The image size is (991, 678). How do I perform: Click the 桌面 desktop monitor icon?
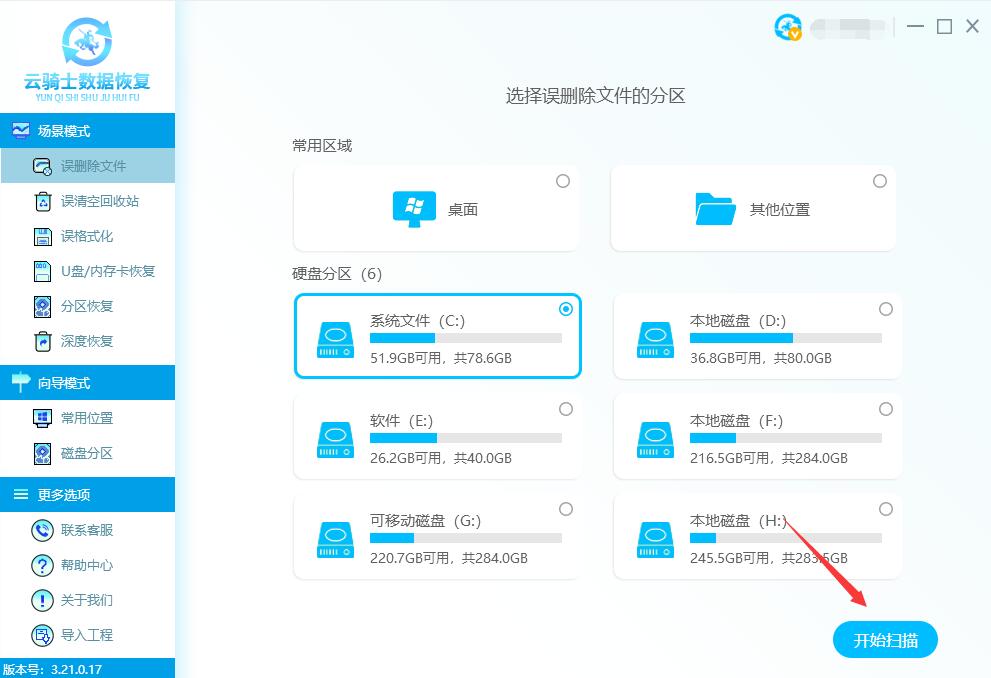pos(414,209)
